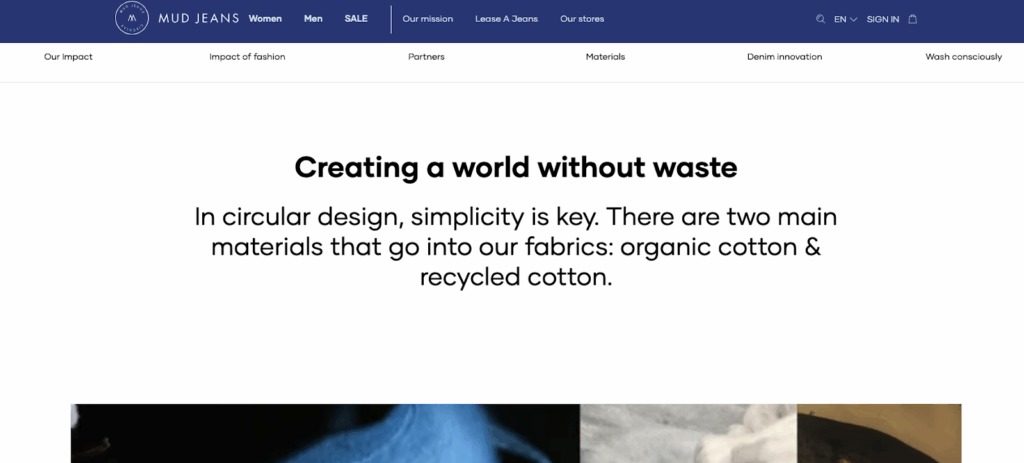Click the MUD Jeans circular logo icon
Viewport: 1024px width, 463px height.
(x=132, y=18)
